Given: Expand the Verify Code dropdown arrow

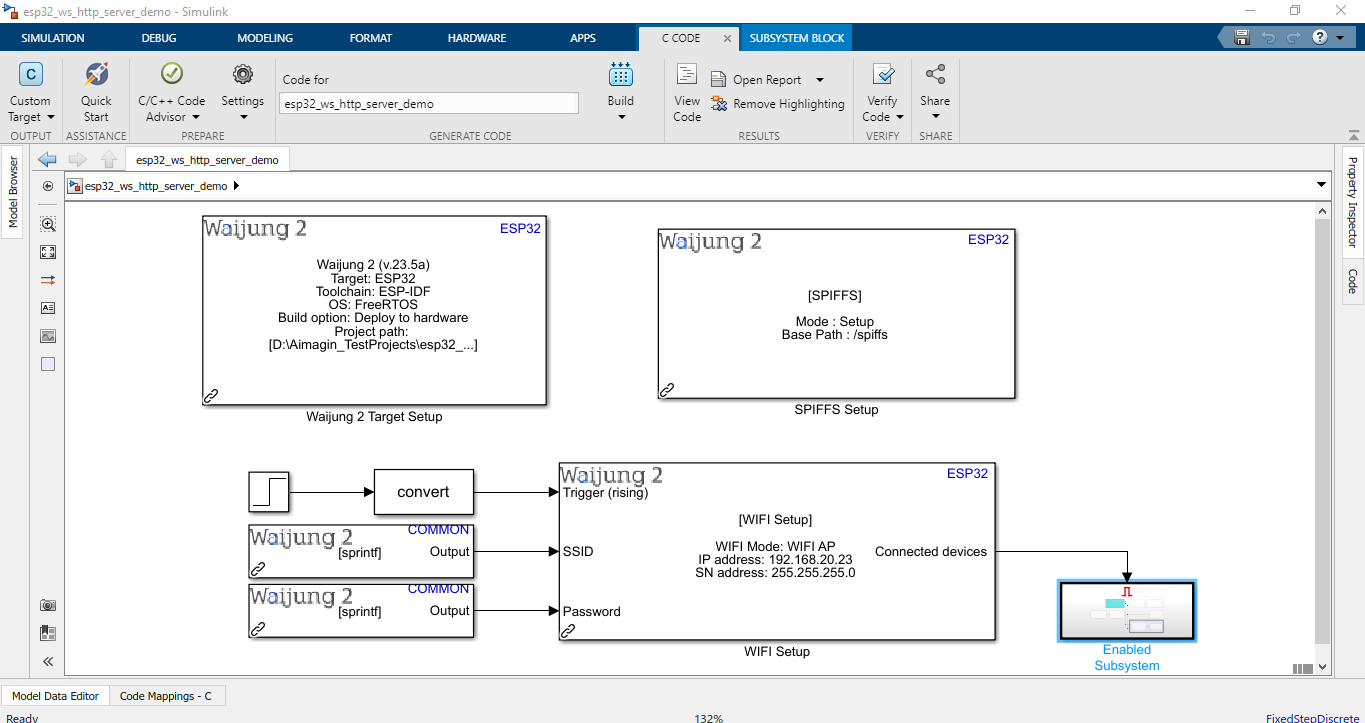Looking at the screenshot, I should (x=900, y=118).
